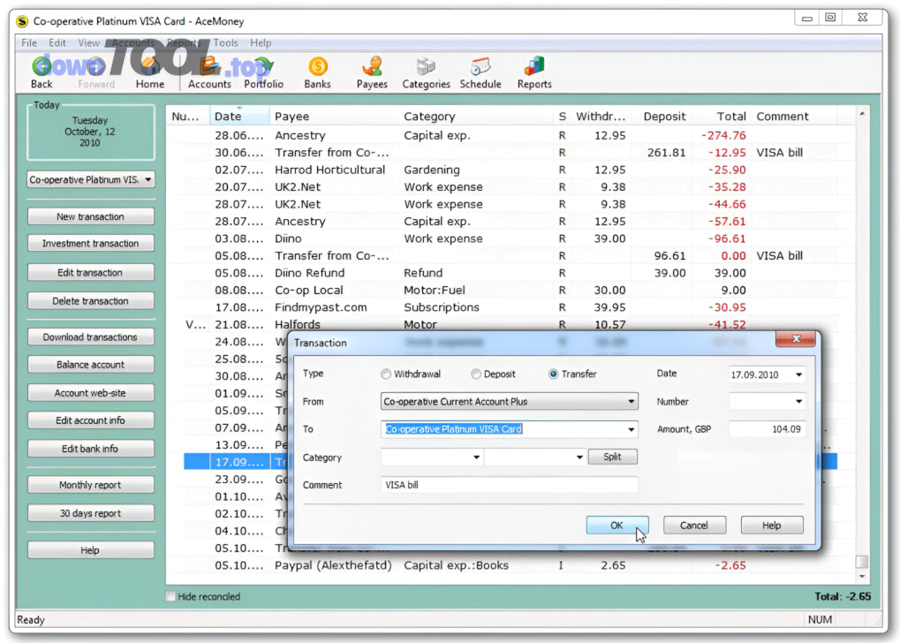The width and height of the screenshot is (900, 643).
Task: Open the Accounts toolbar icon
Action: click(210, 73)
